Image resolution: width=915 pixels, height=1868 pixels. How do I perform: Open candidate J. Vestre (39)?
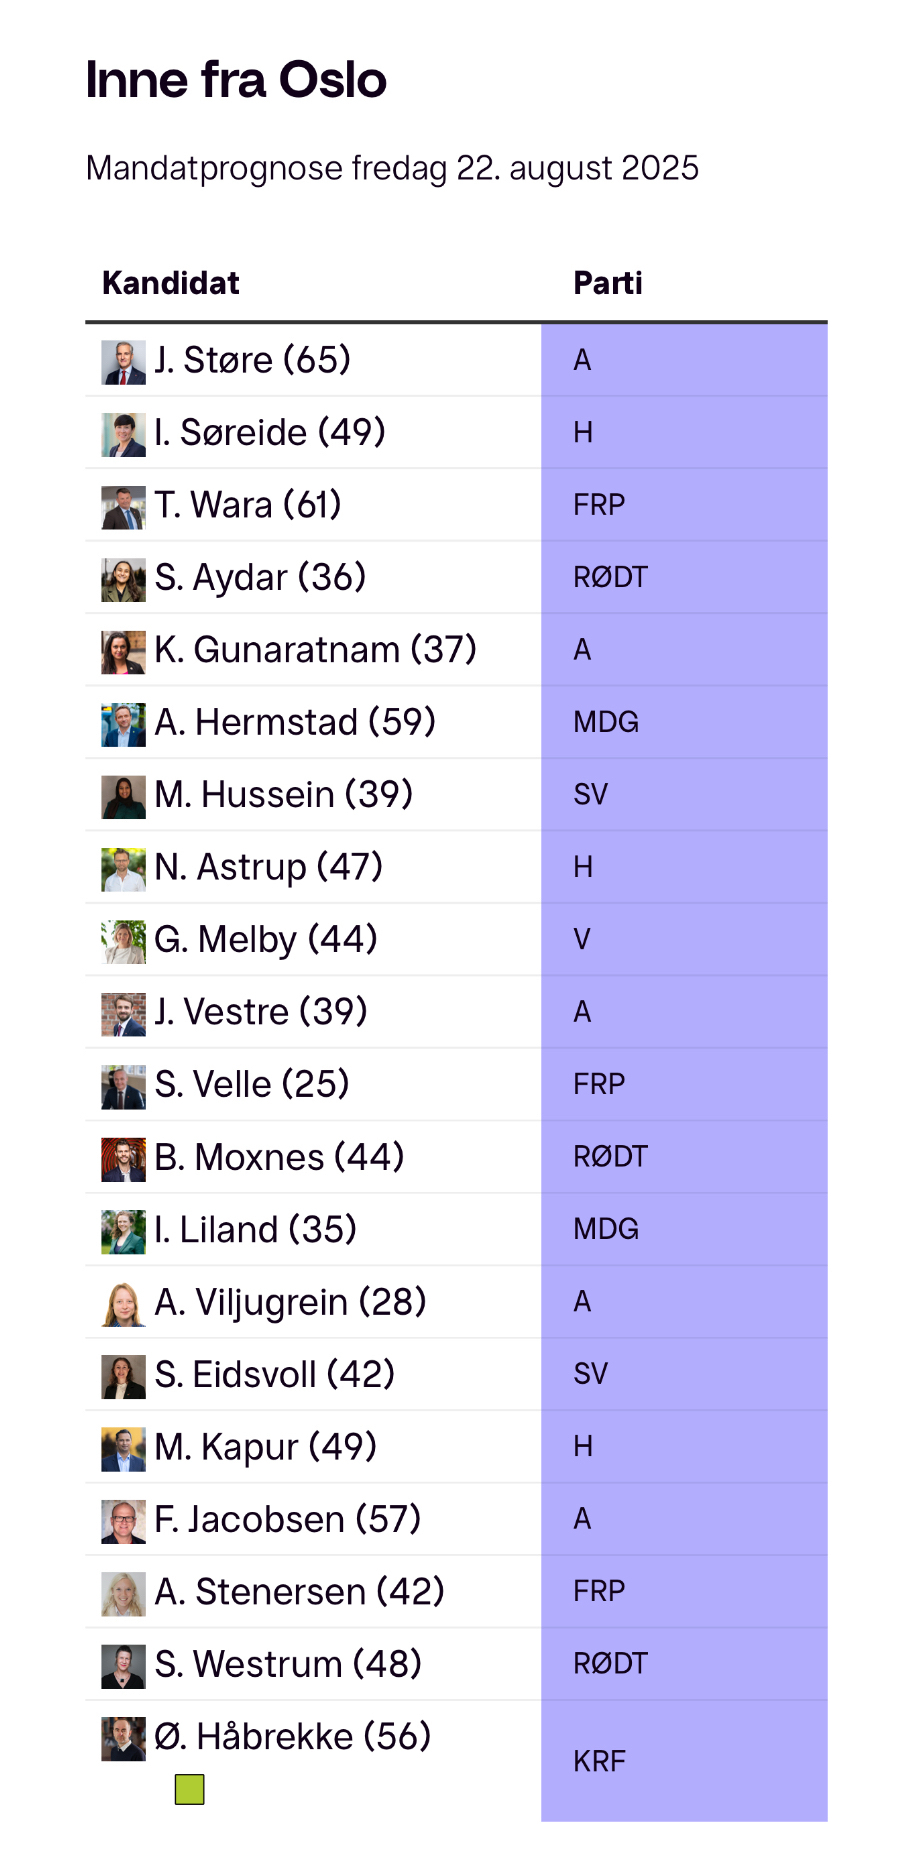coord(261,1012)
